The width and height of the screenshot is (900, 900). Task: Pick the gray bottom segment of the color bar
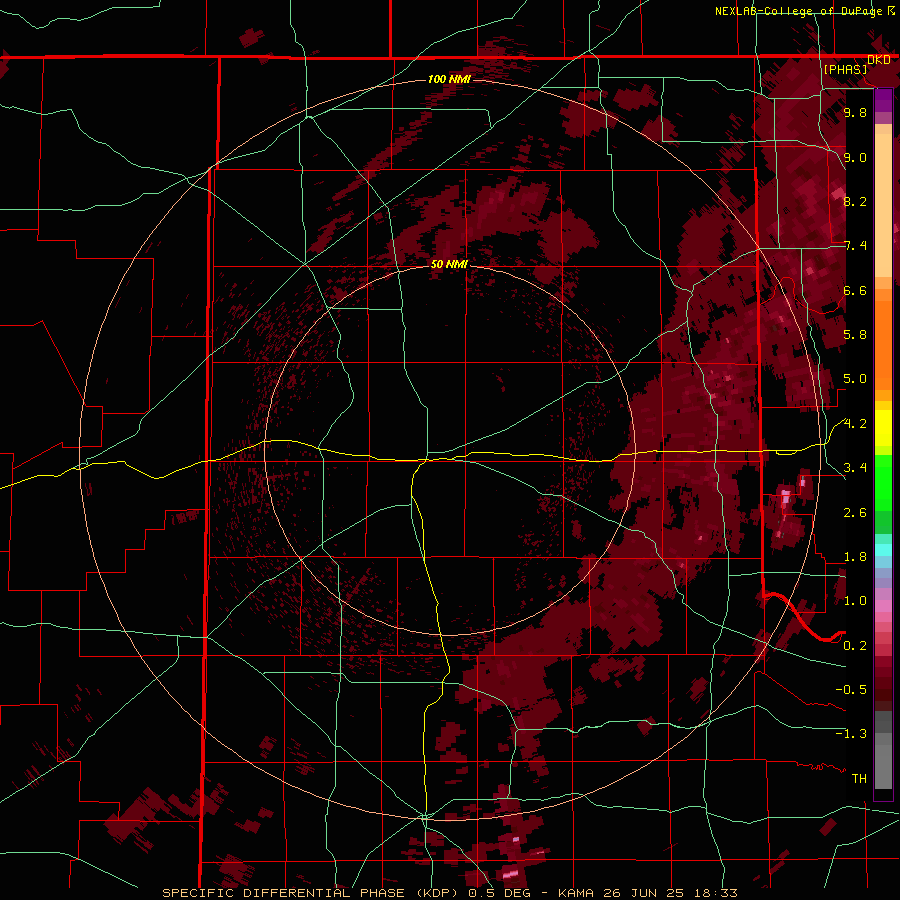pos(883,751)
